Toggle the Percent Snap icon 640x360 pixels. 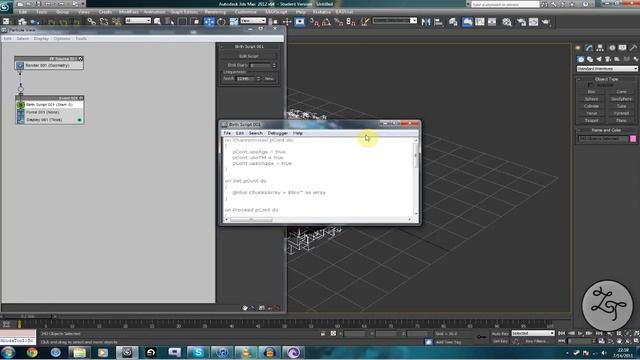(338, 22)
